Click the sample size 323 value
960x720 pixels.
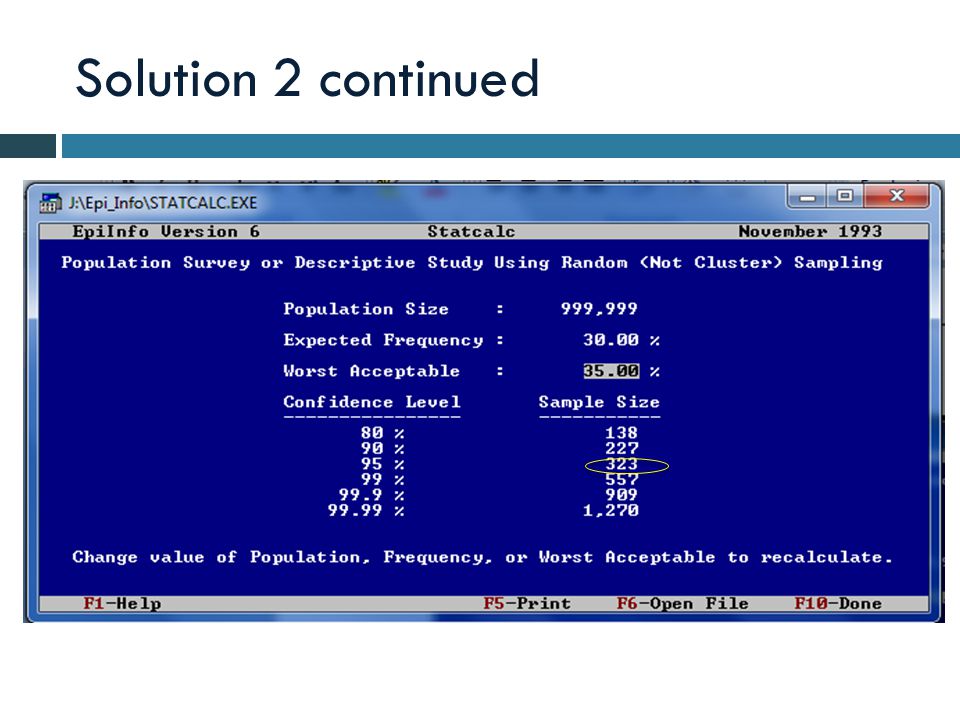pyautogui.click(x=621, y=464)
